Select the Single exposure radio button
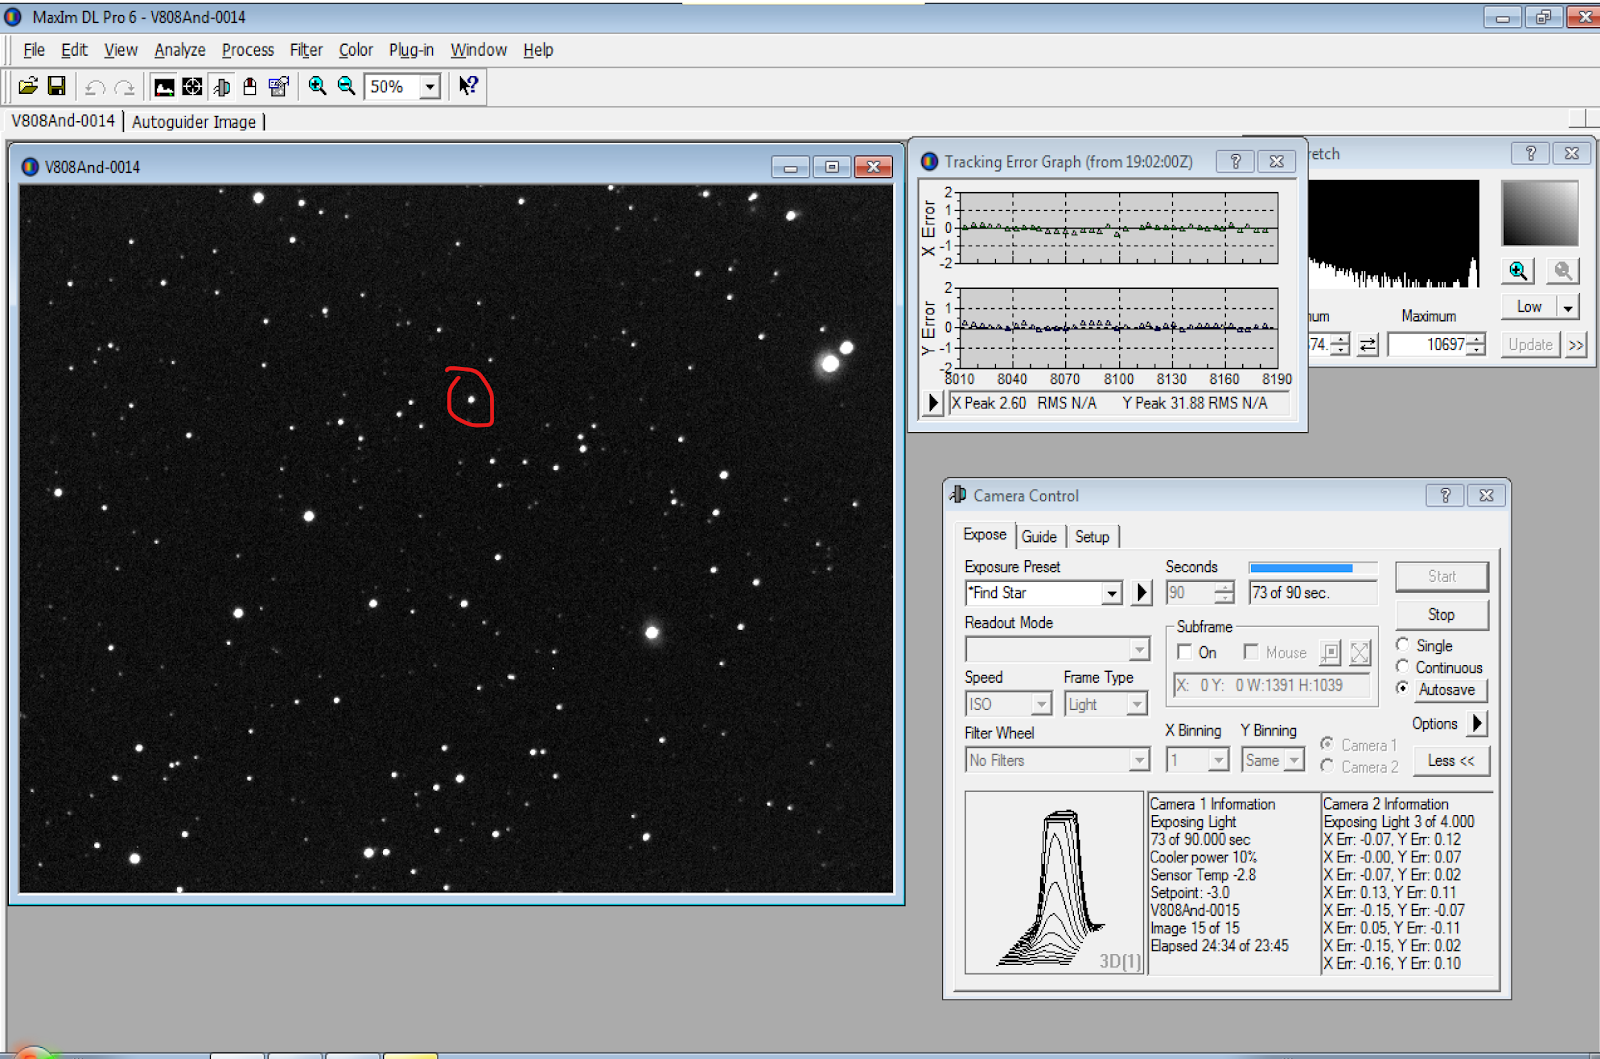 1403,645
